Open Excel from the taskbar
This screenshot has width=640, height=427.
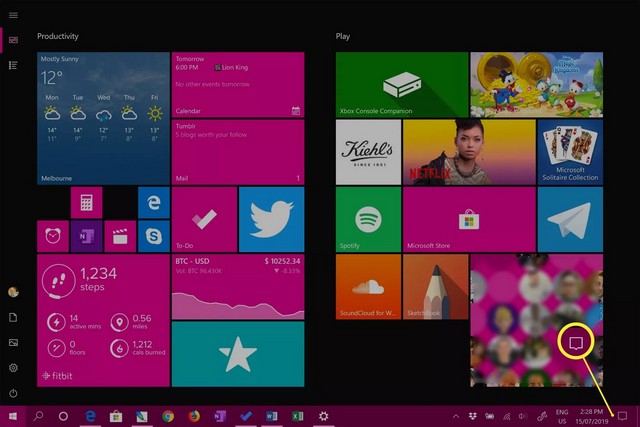(x=298, y=416)
